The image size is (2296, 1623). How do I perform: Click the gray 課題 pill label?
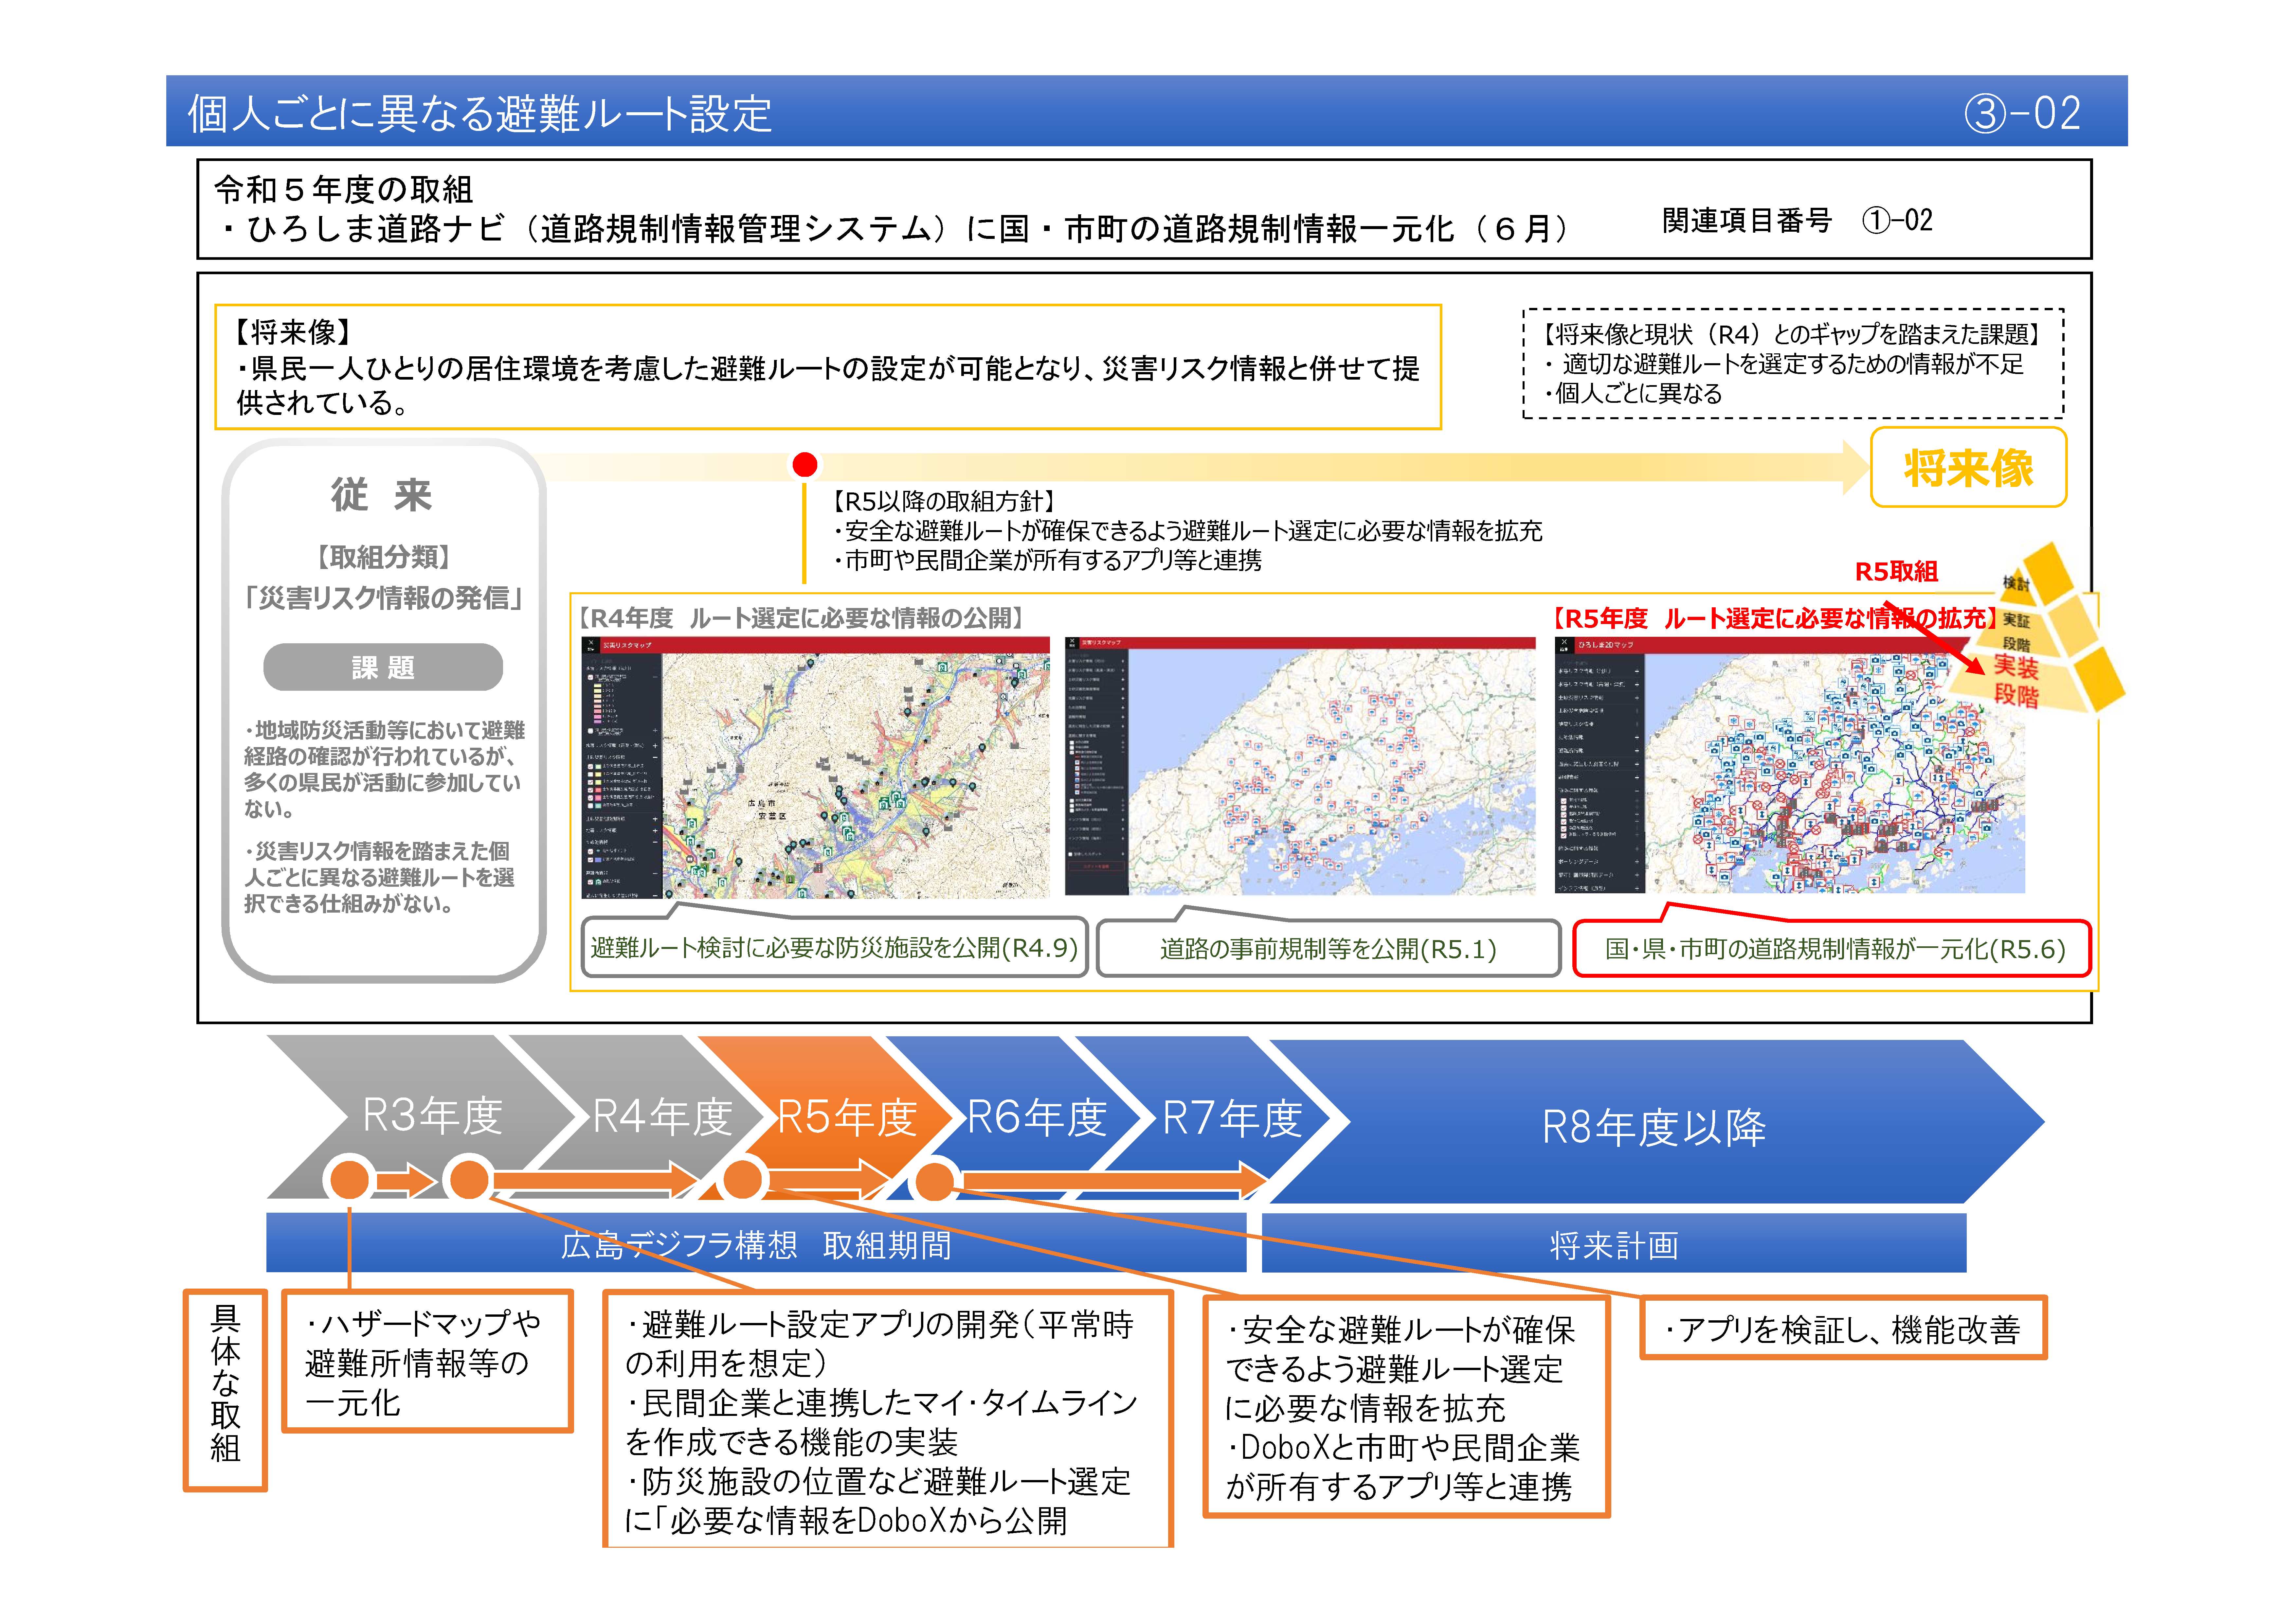(x=383, y=667)
